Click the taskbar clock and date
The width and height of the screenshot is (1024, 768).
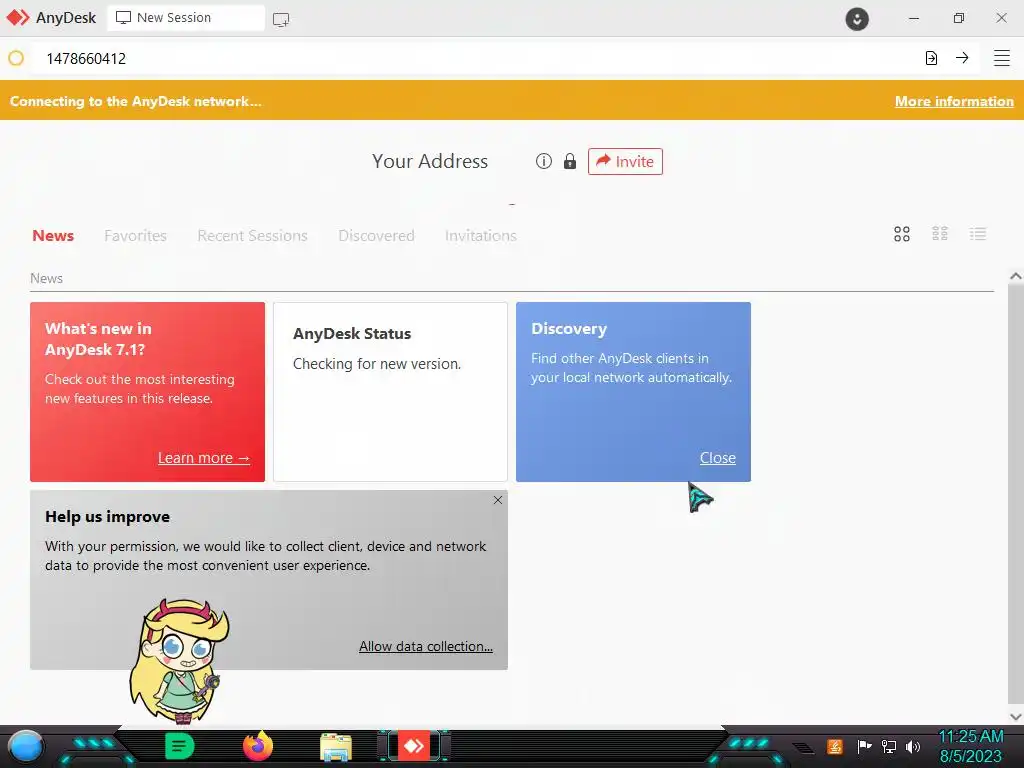click(971, 746)
